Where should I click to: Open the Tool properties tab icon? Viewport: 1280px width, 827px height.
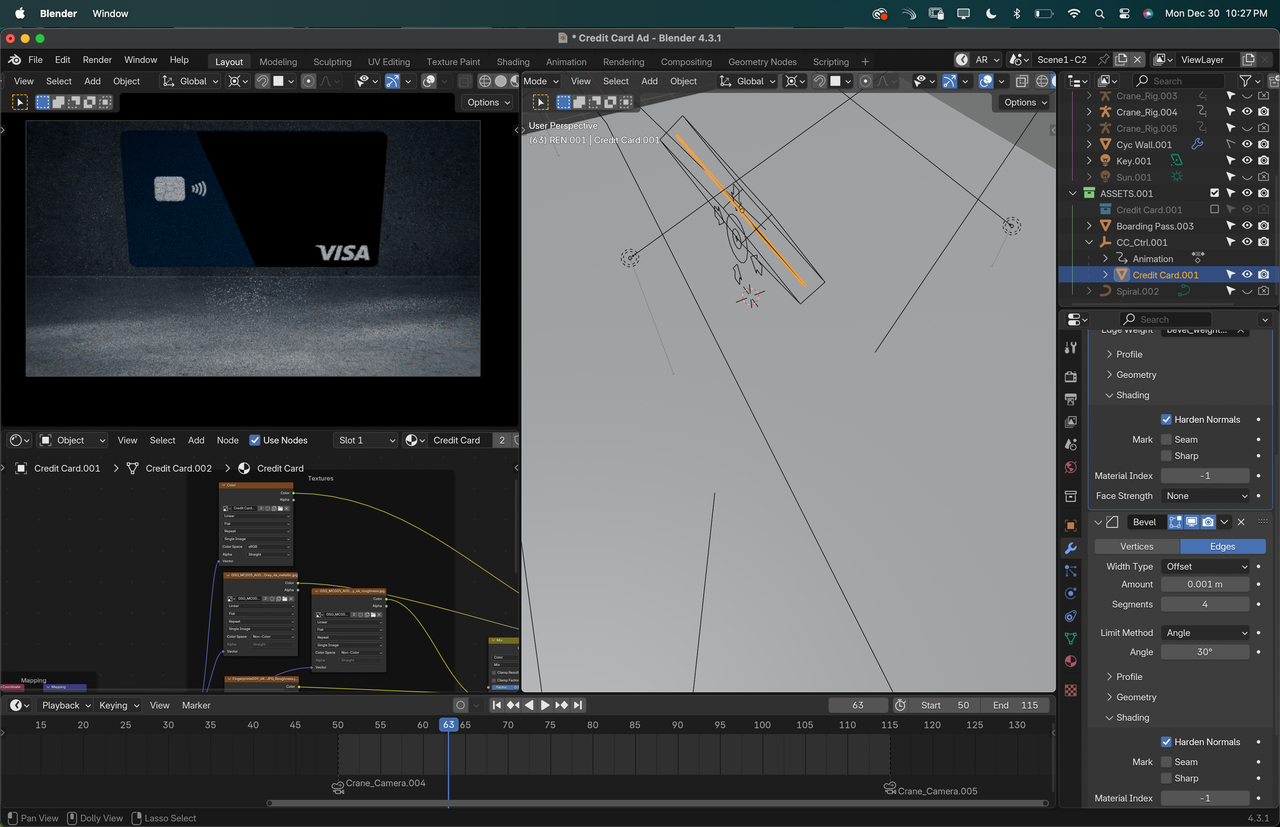pyautogui.click(x=1071, y=348)
